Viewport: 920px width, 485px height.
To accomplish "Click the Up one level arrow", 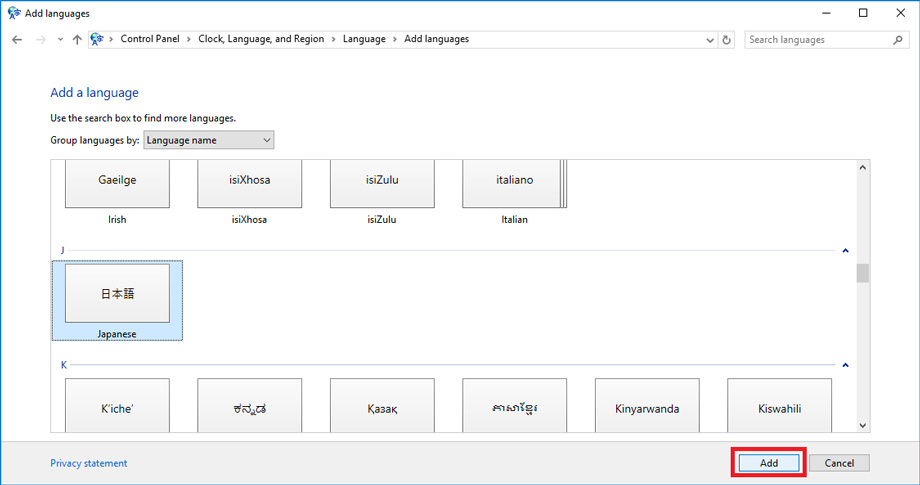I will click(x=77, y=40).
